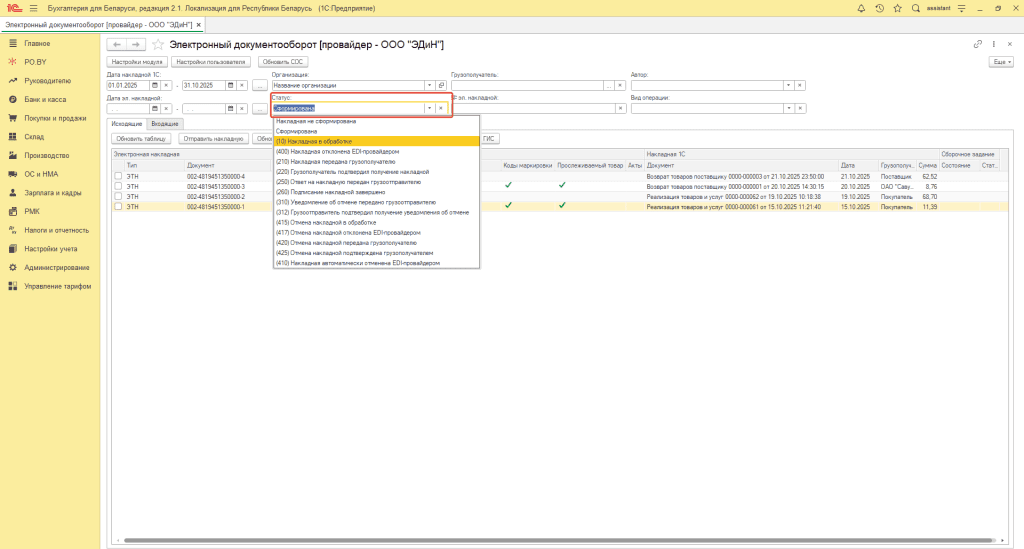Expand the Организация dropdown arrow
1024x549 pixels.
pos(429,85)
